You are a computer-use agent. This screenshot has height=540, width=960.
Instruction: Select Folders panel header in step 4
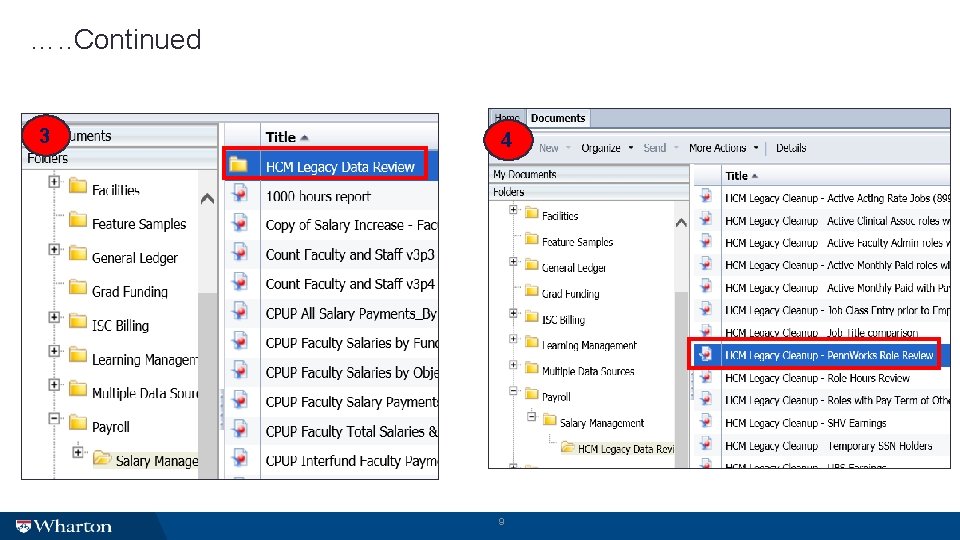589,192
